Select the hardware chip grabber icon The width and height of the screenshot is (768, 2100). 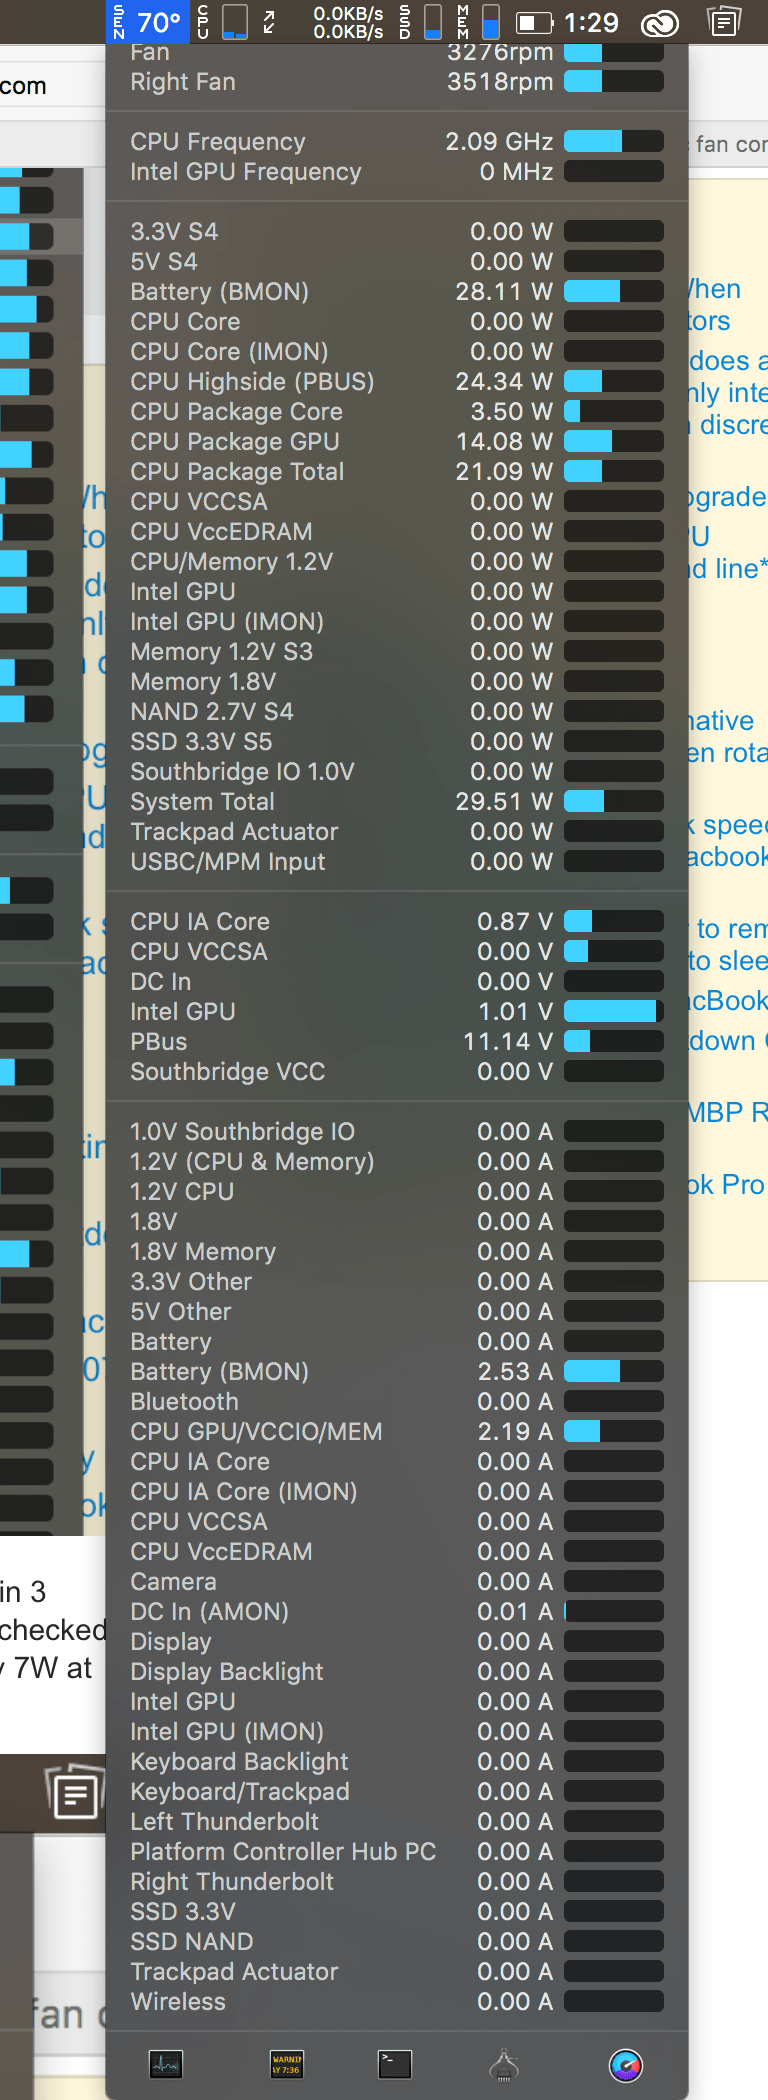506,2064
